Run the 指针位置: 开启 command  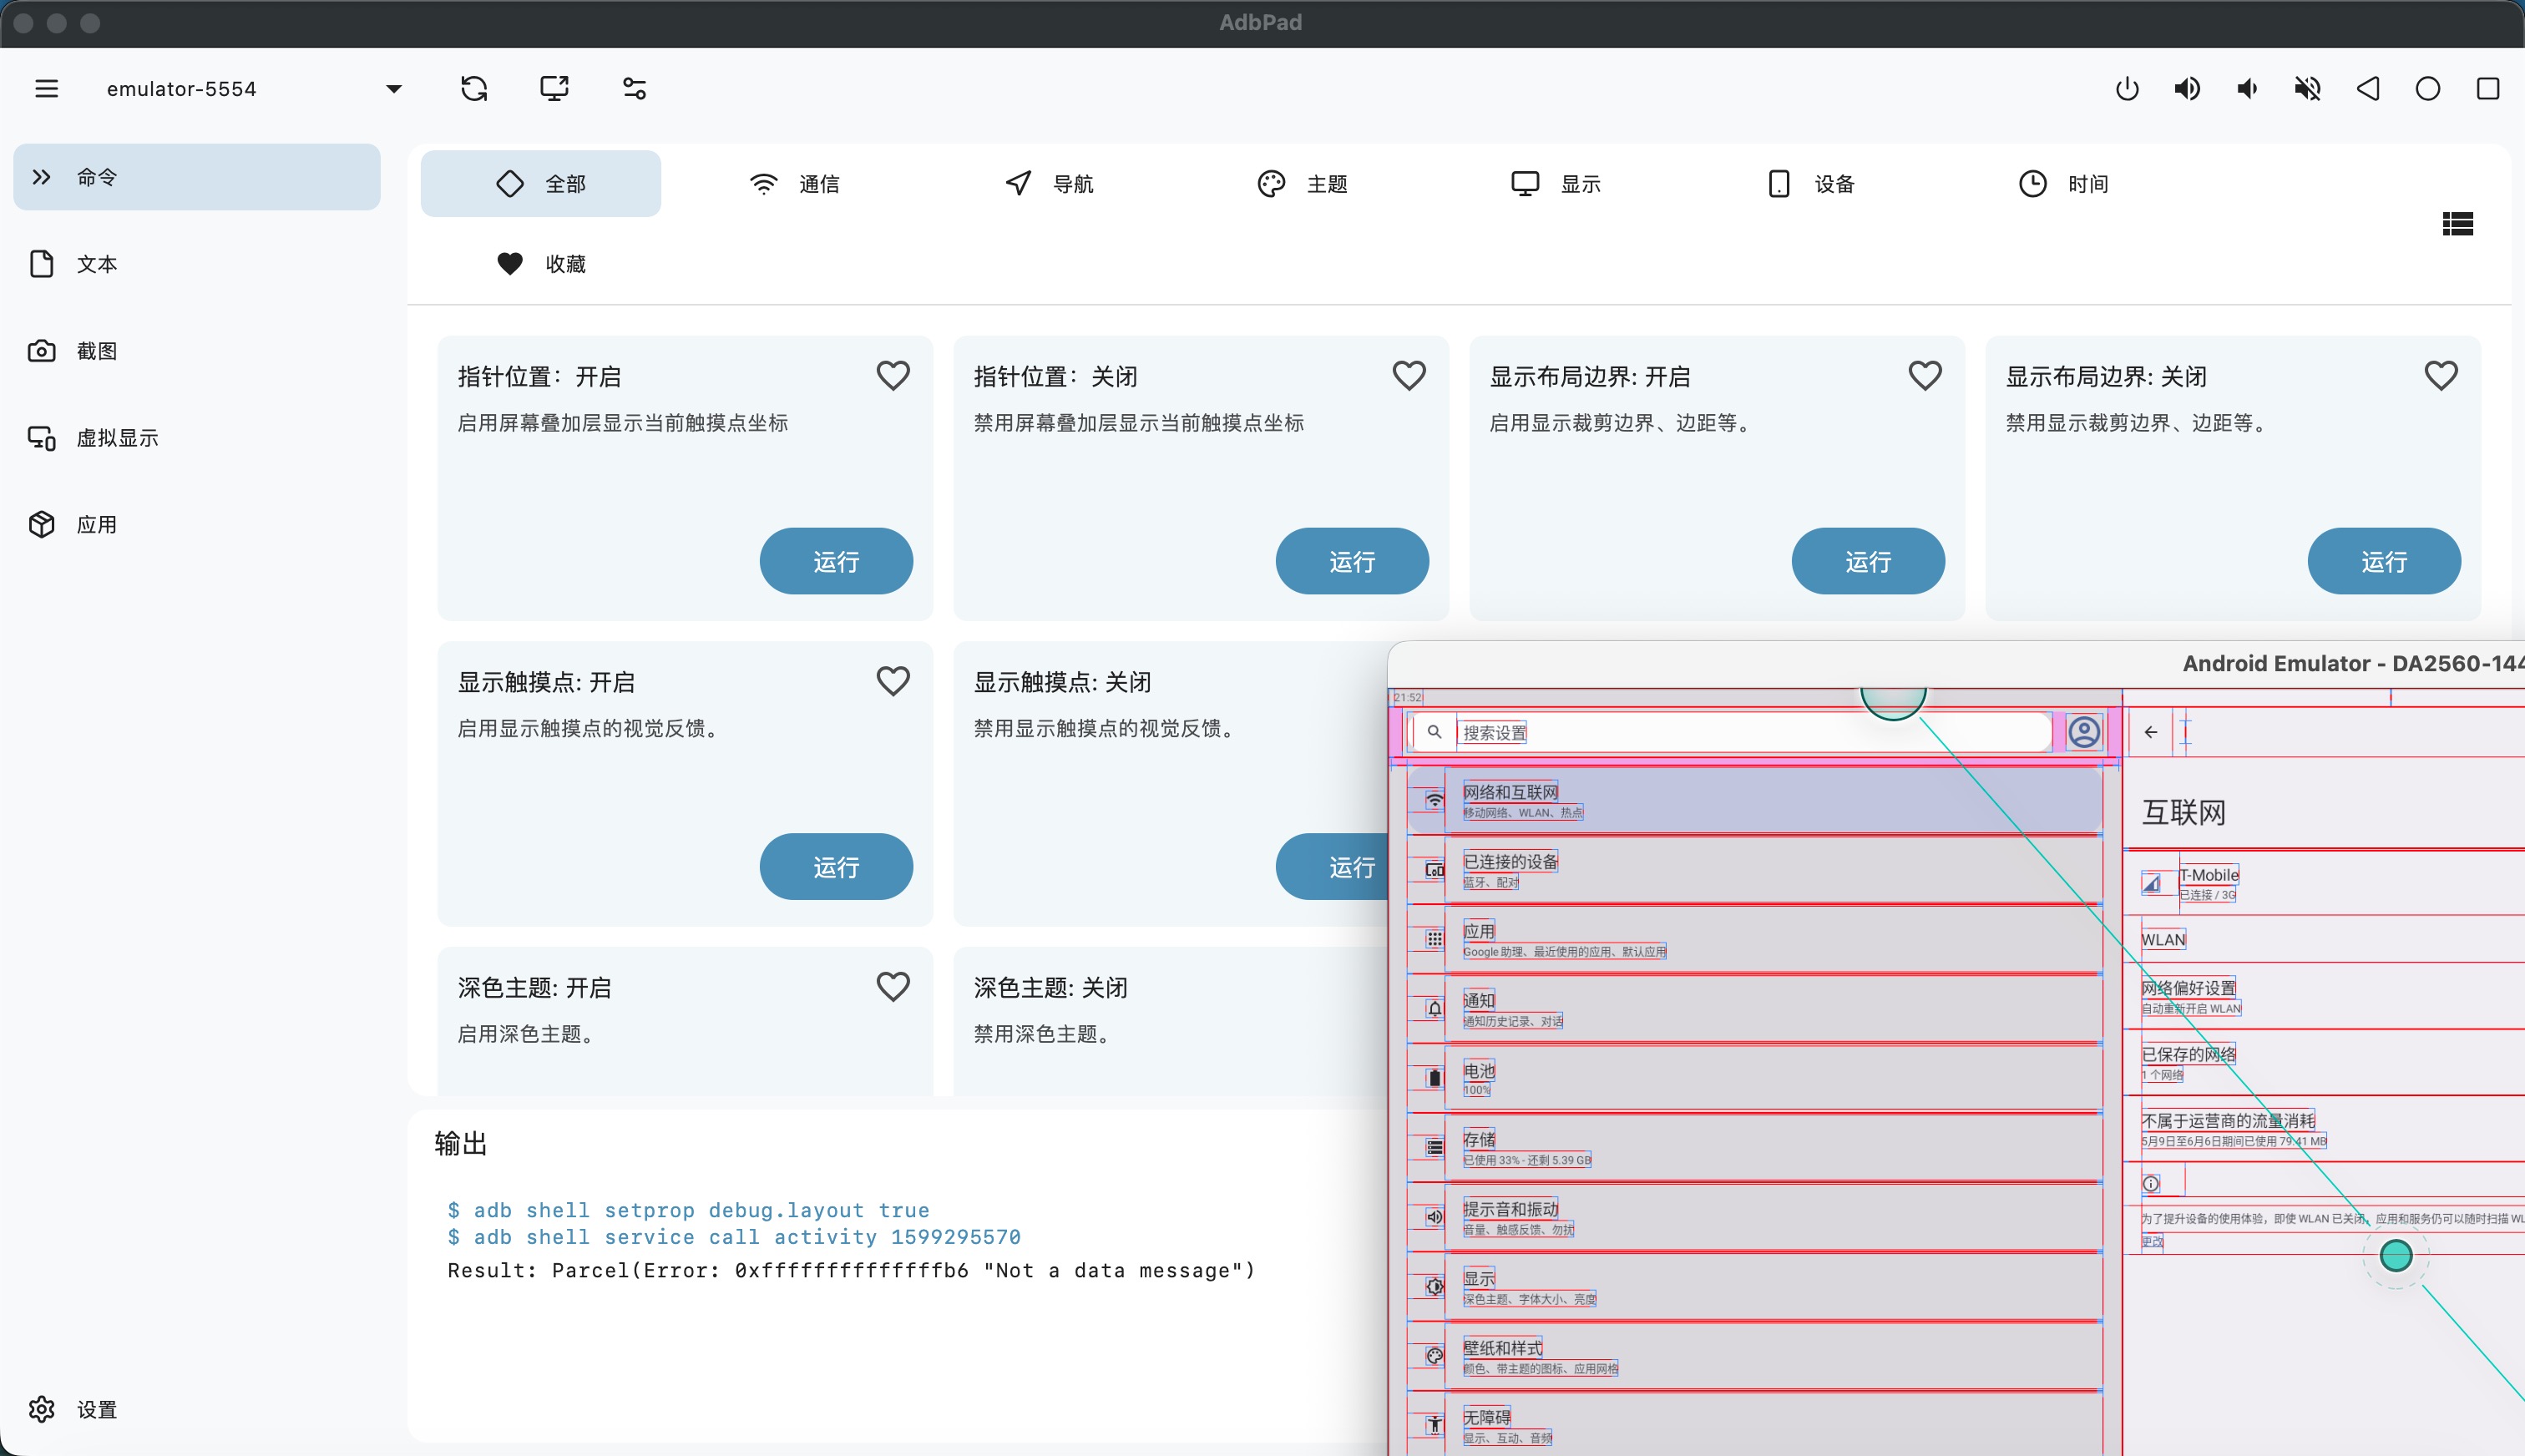[x=836, y=561]
